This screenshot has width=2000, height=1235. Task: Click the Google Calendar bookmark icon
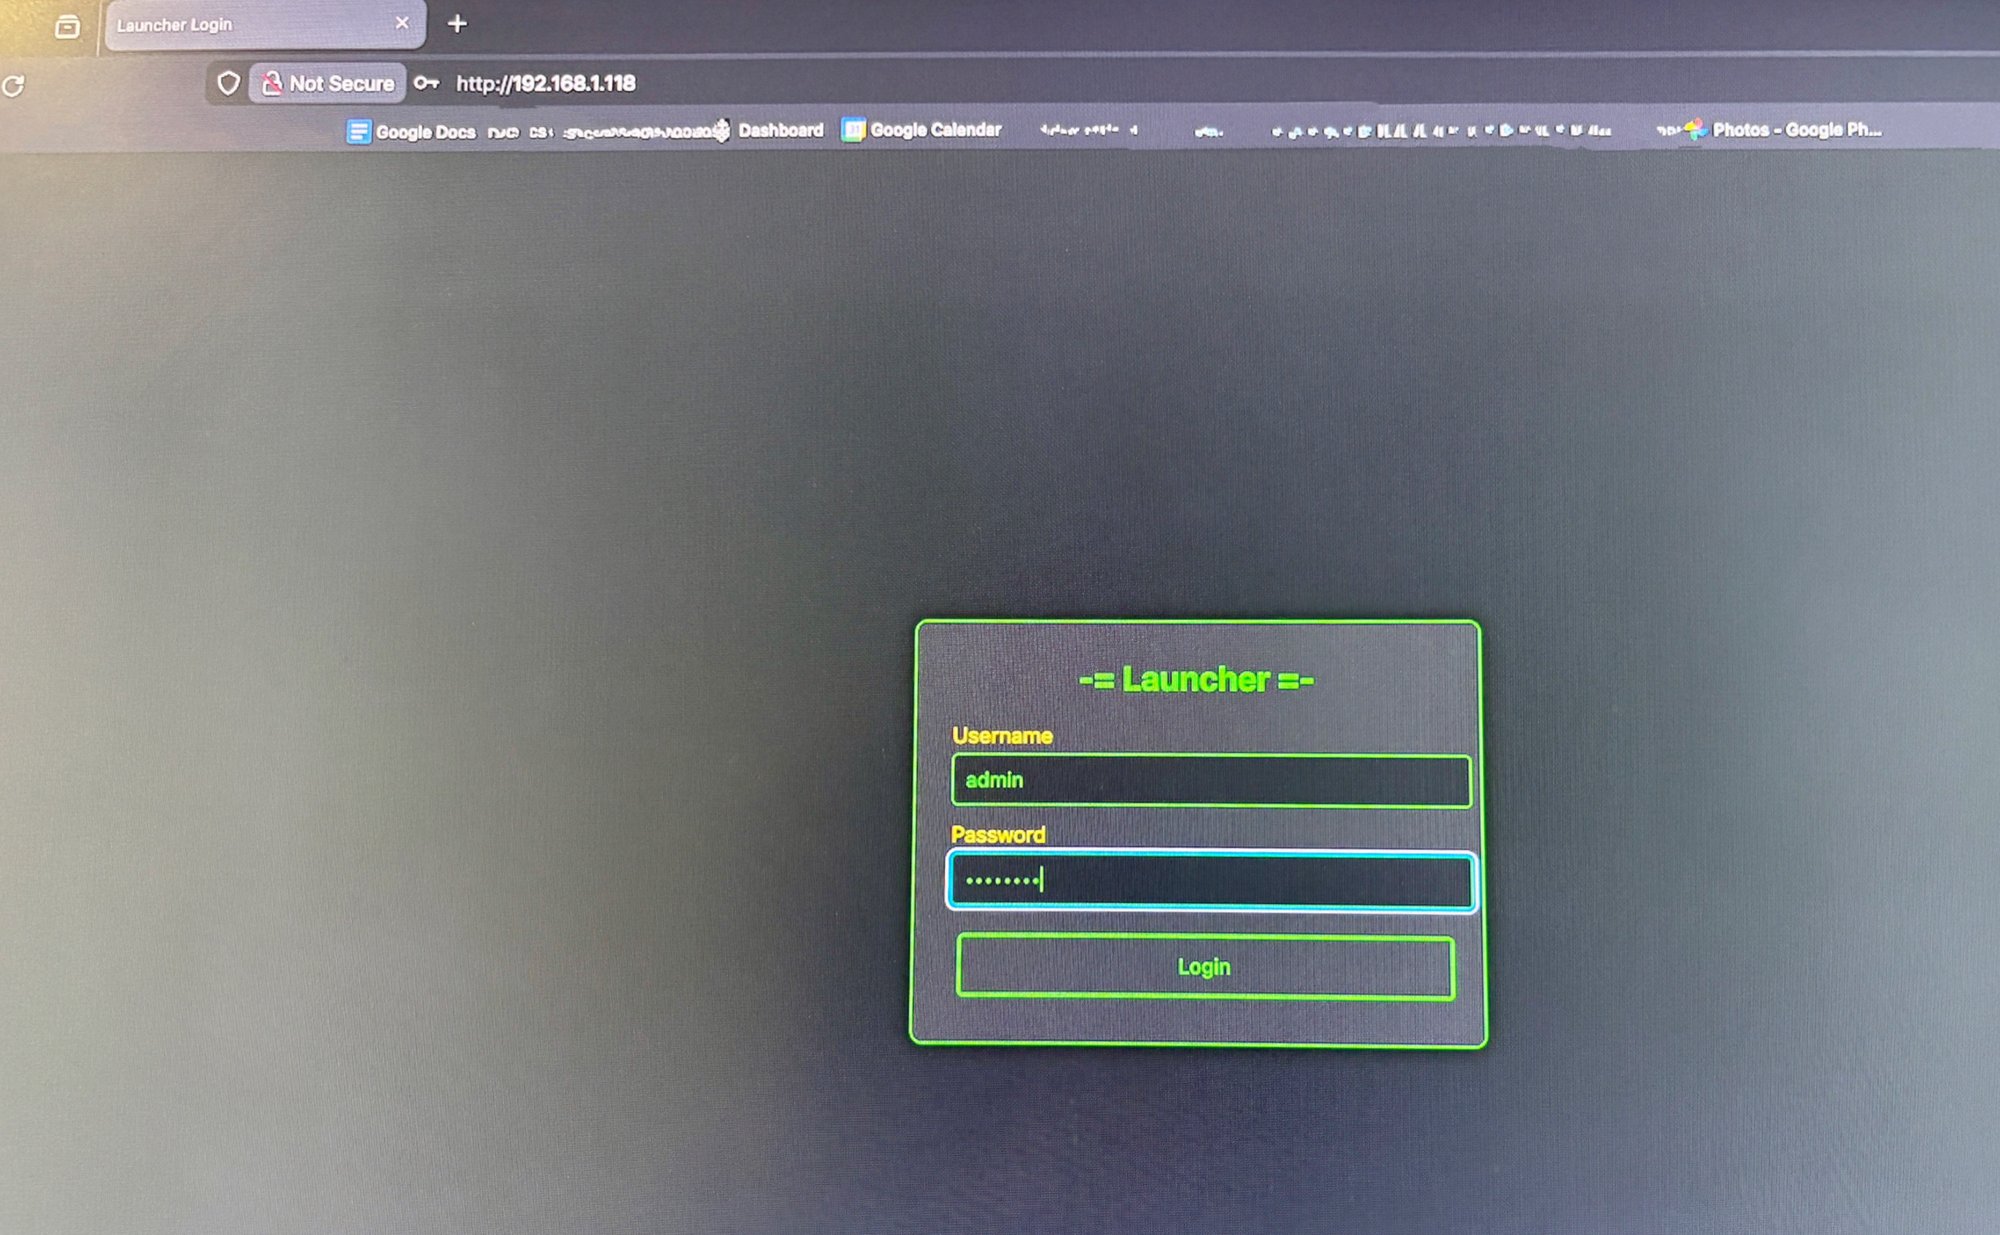(x=854, y=130)
